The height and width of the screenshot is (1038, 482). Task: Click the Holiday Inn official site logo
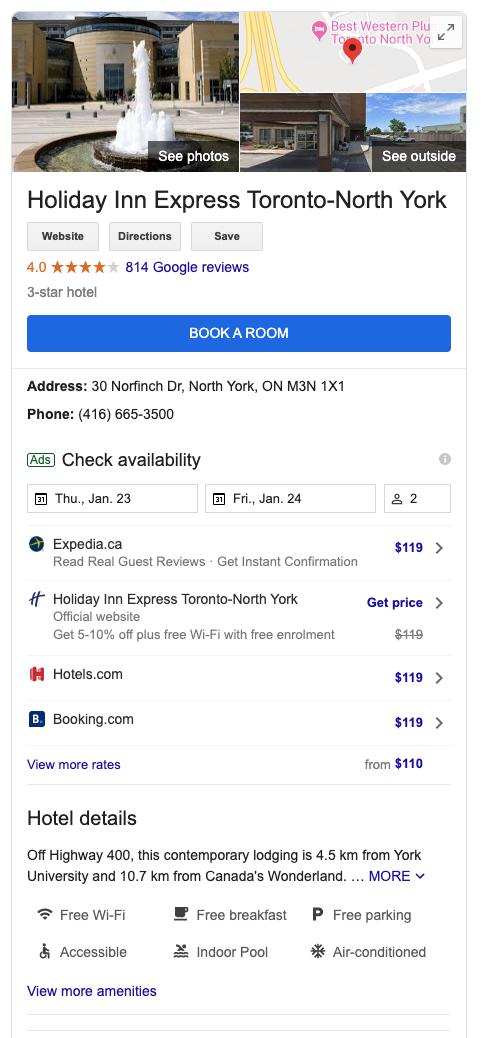click(x=37, y=599)
